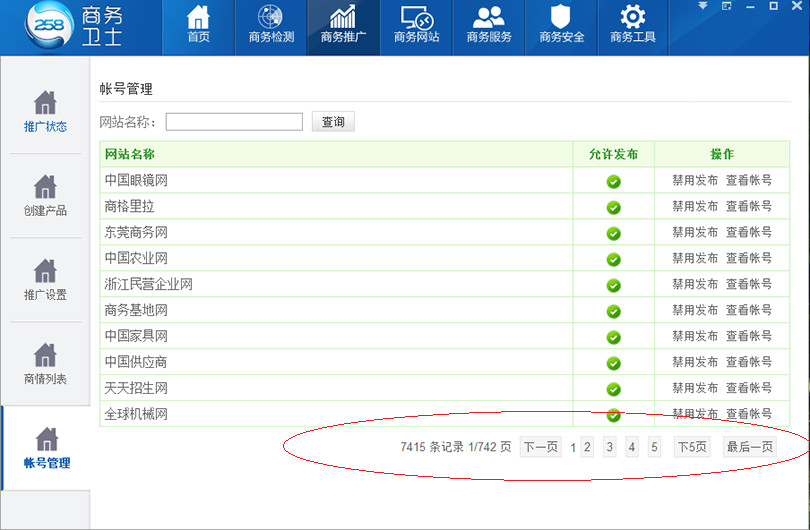810x530 pixels.
Task: Click green check for 中国供应商
Action: 614,363
